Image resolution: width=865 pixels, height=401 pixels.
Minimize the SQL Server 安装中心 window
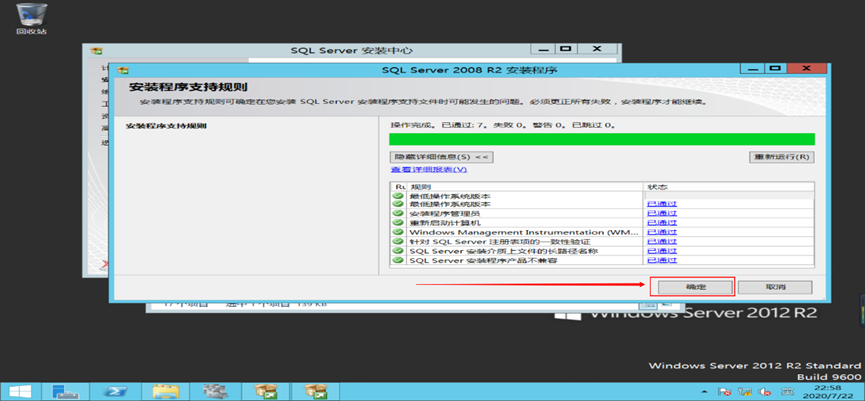pyautogui.click(x=543, y=49)
